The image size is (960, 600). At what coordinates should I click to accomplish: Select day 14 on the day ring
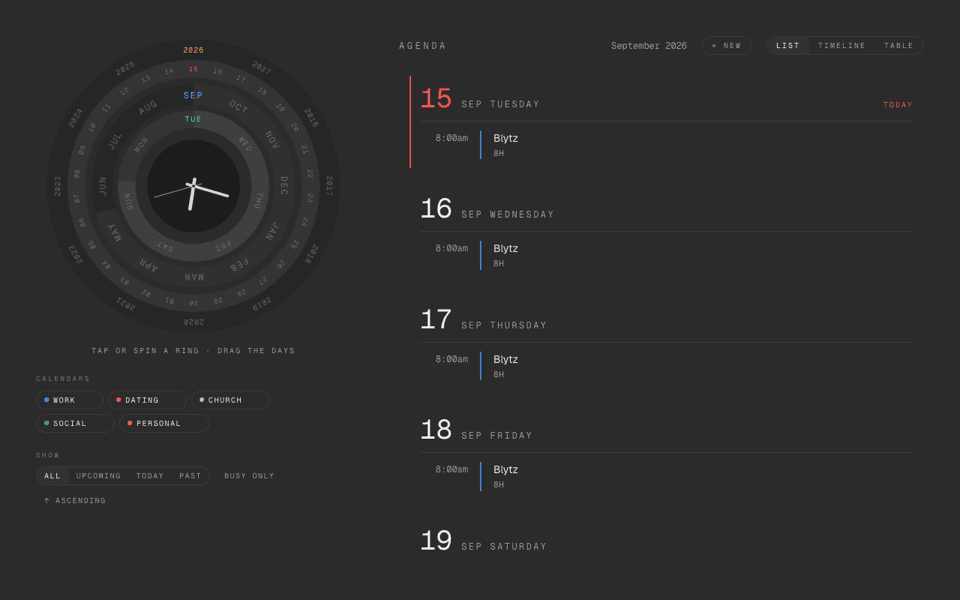pos(169,72)
